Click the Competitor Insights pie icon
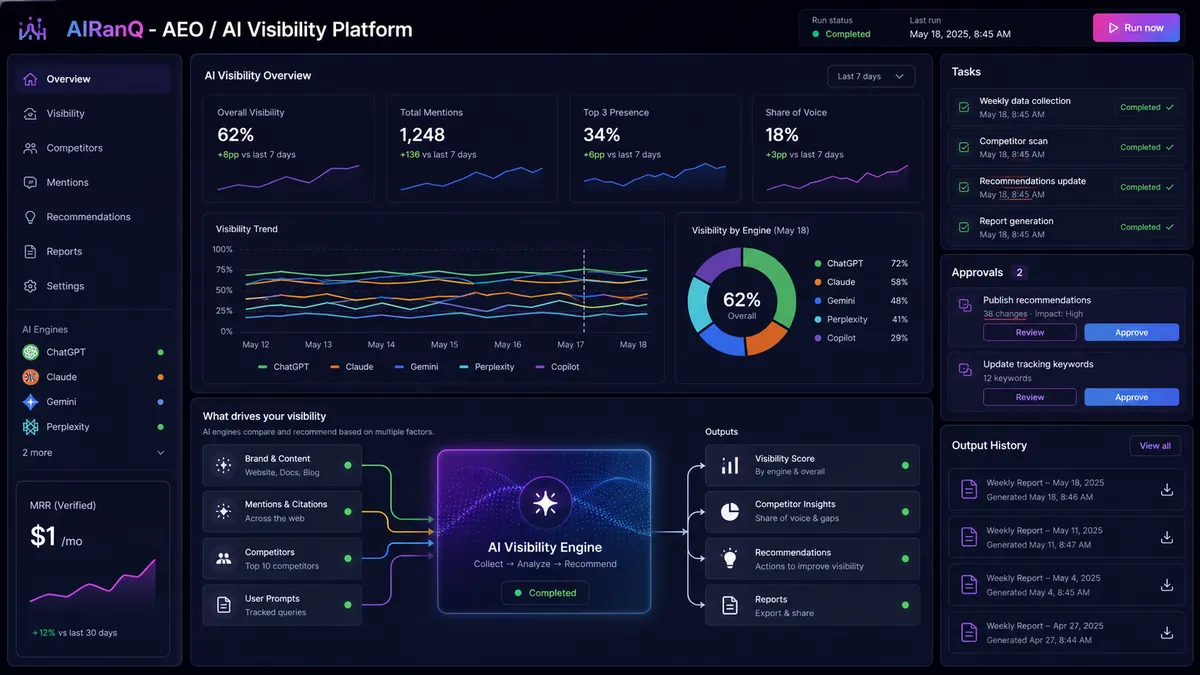This screenshot has height=675, width=1200. (730, 511)
